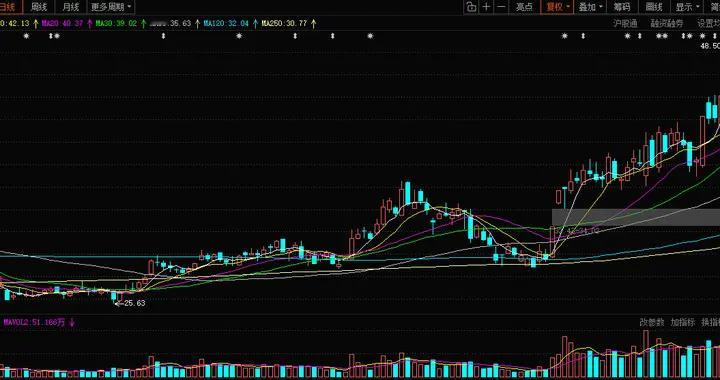Activate the 画线 drawing tool
720x380 pixels.
(654, 7)
